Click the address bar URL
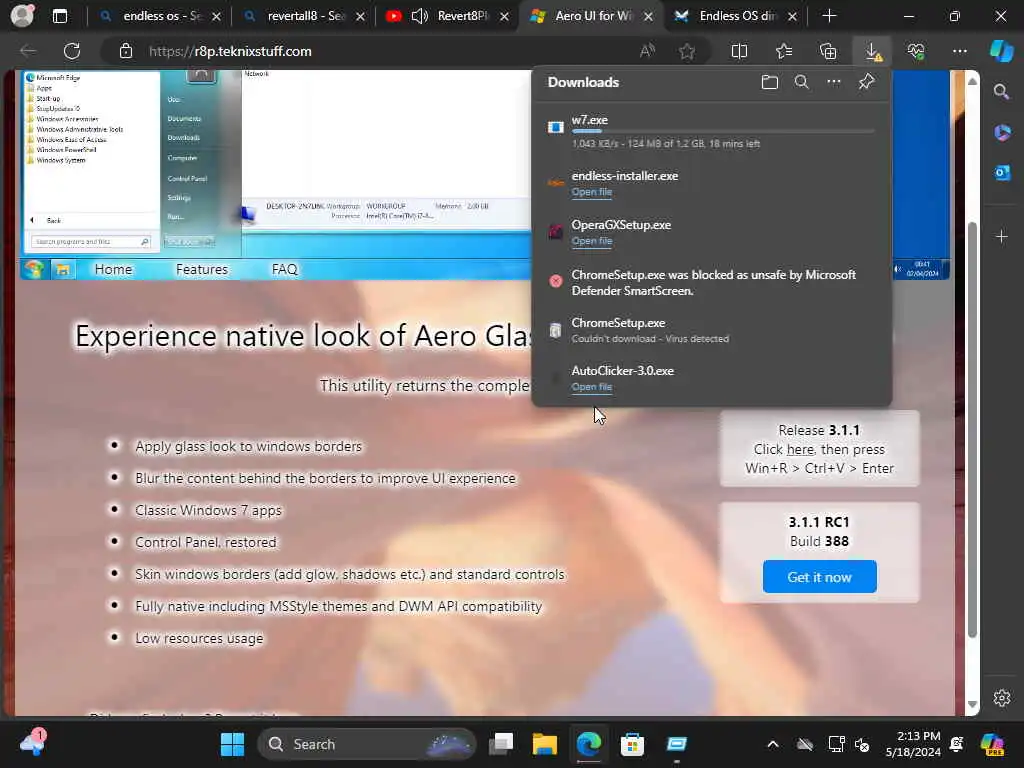 pyautogui.click(x=230, y=51)
